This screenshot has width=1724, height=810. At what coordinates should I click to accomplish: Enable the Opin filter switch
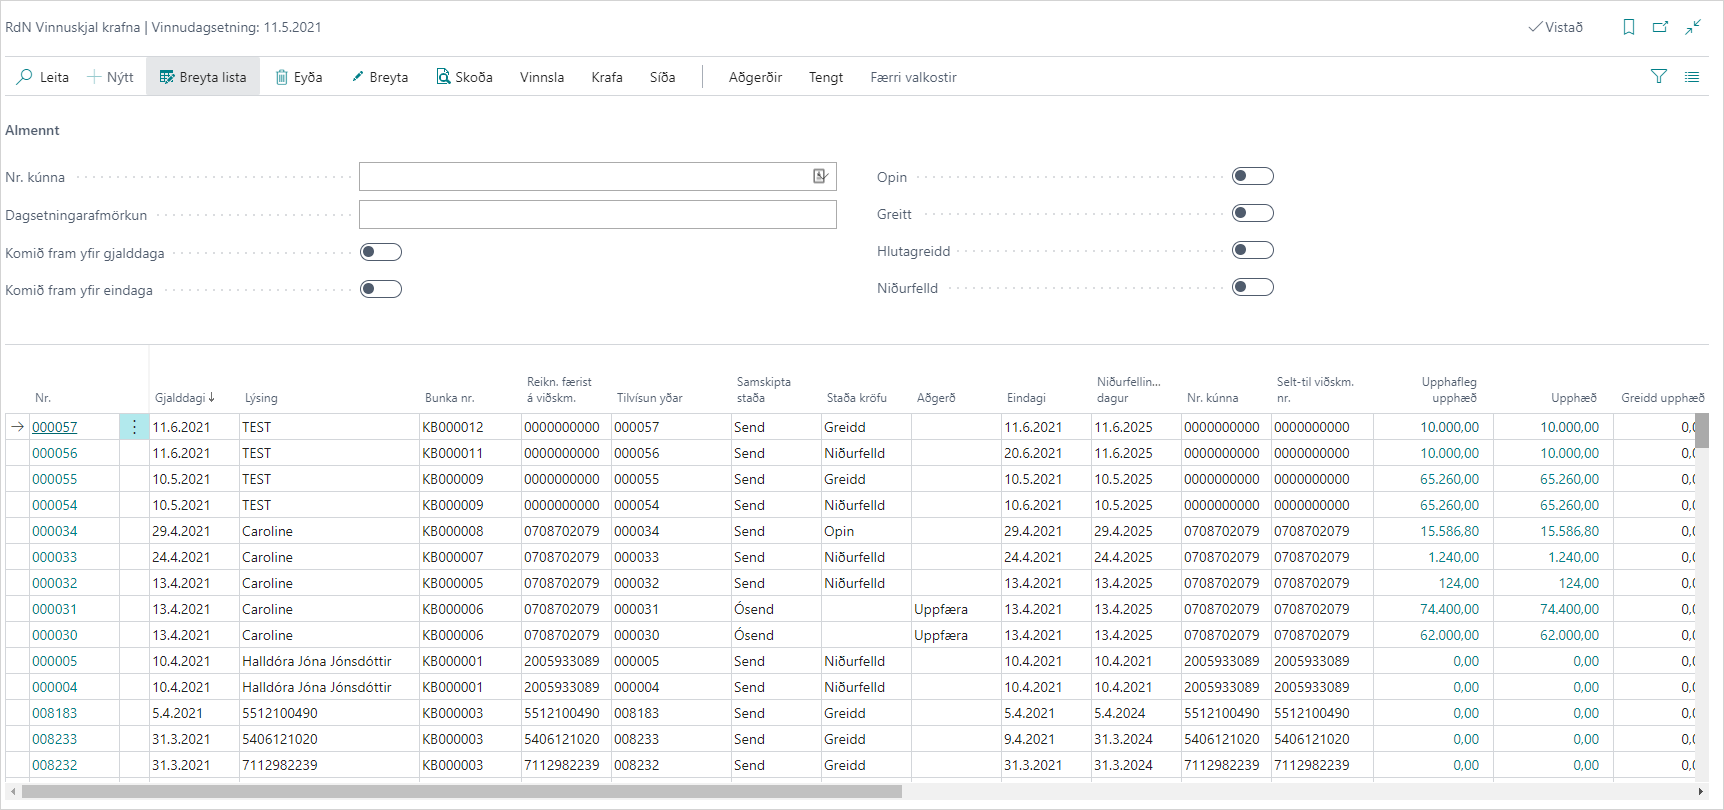coord(1253,176)
